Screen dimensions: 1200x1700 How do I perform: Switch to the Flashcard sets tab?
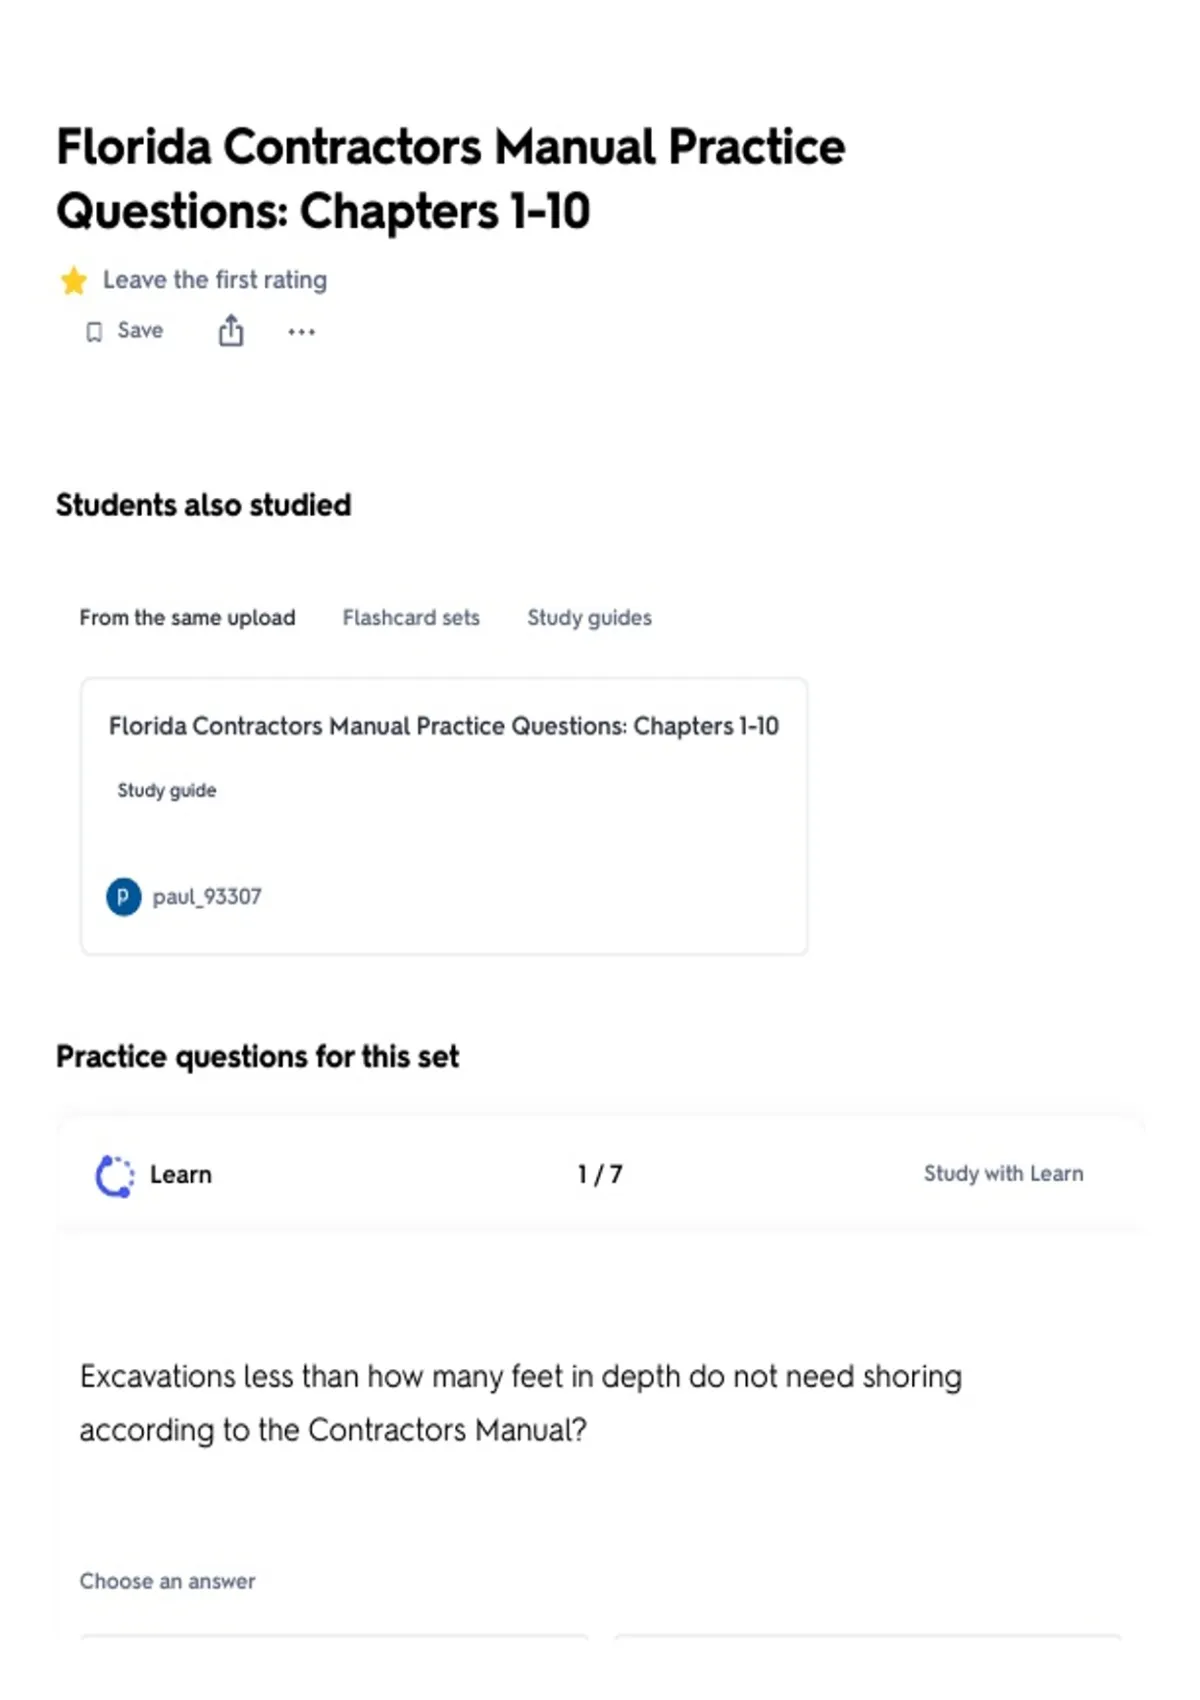pos(411,618)
